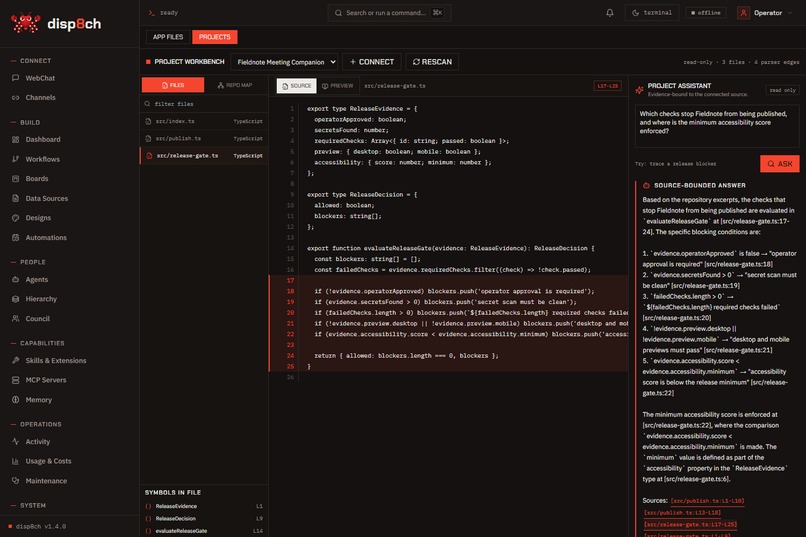806x537 pixels.
Task: Collapse the PEOPLE sidebar section
Action: 28,262
